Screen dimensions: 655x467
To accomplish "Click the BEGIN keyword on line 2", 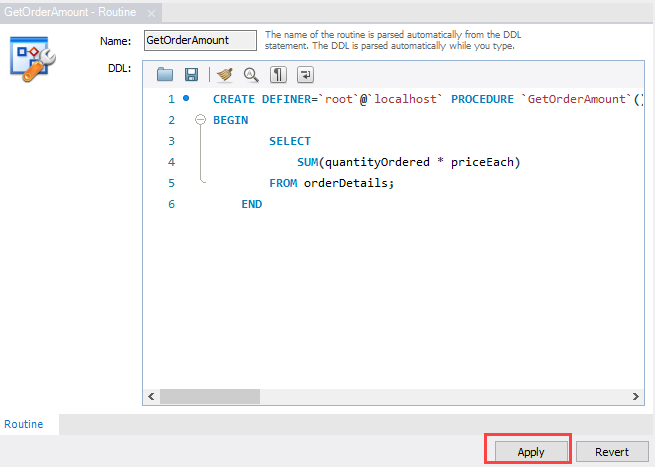I will [231, 120].
